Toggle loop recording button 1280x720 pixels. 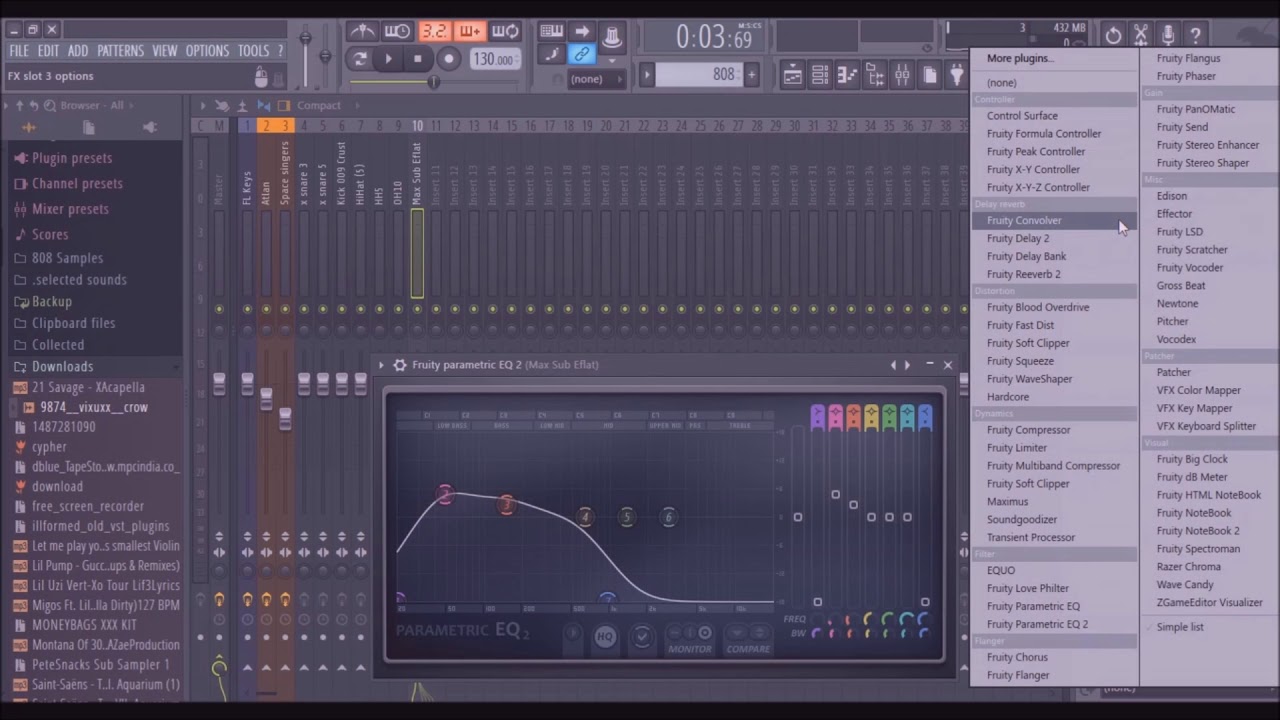[x=505, y=31]
